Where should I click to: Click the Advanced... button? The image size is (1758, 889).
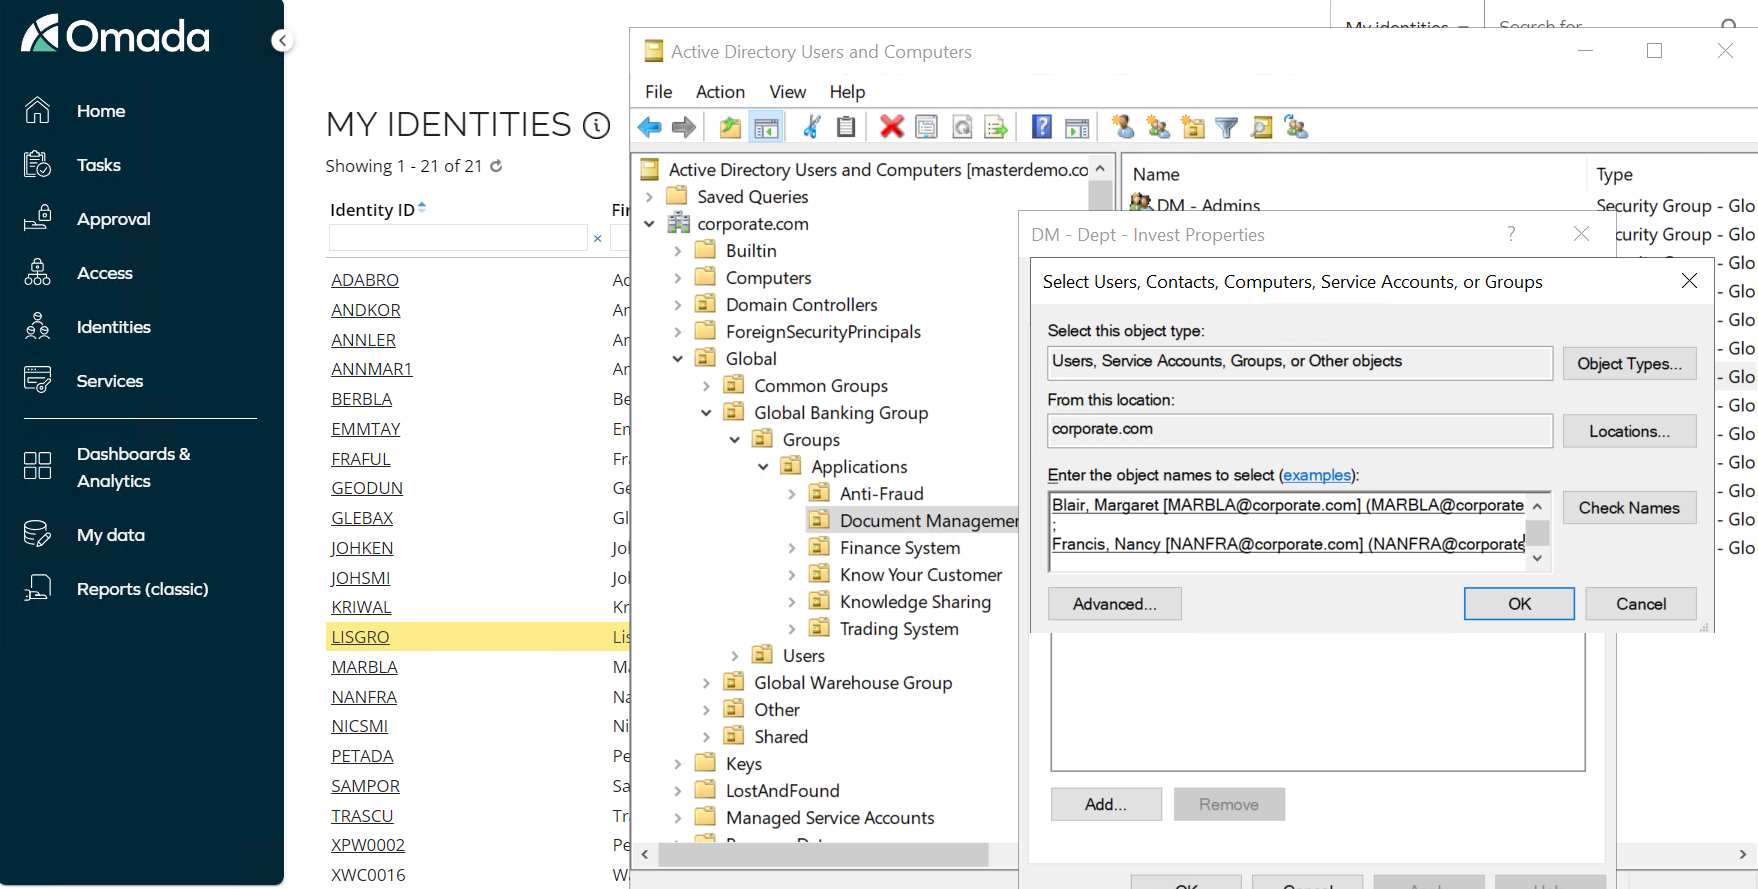(1115, 604)
